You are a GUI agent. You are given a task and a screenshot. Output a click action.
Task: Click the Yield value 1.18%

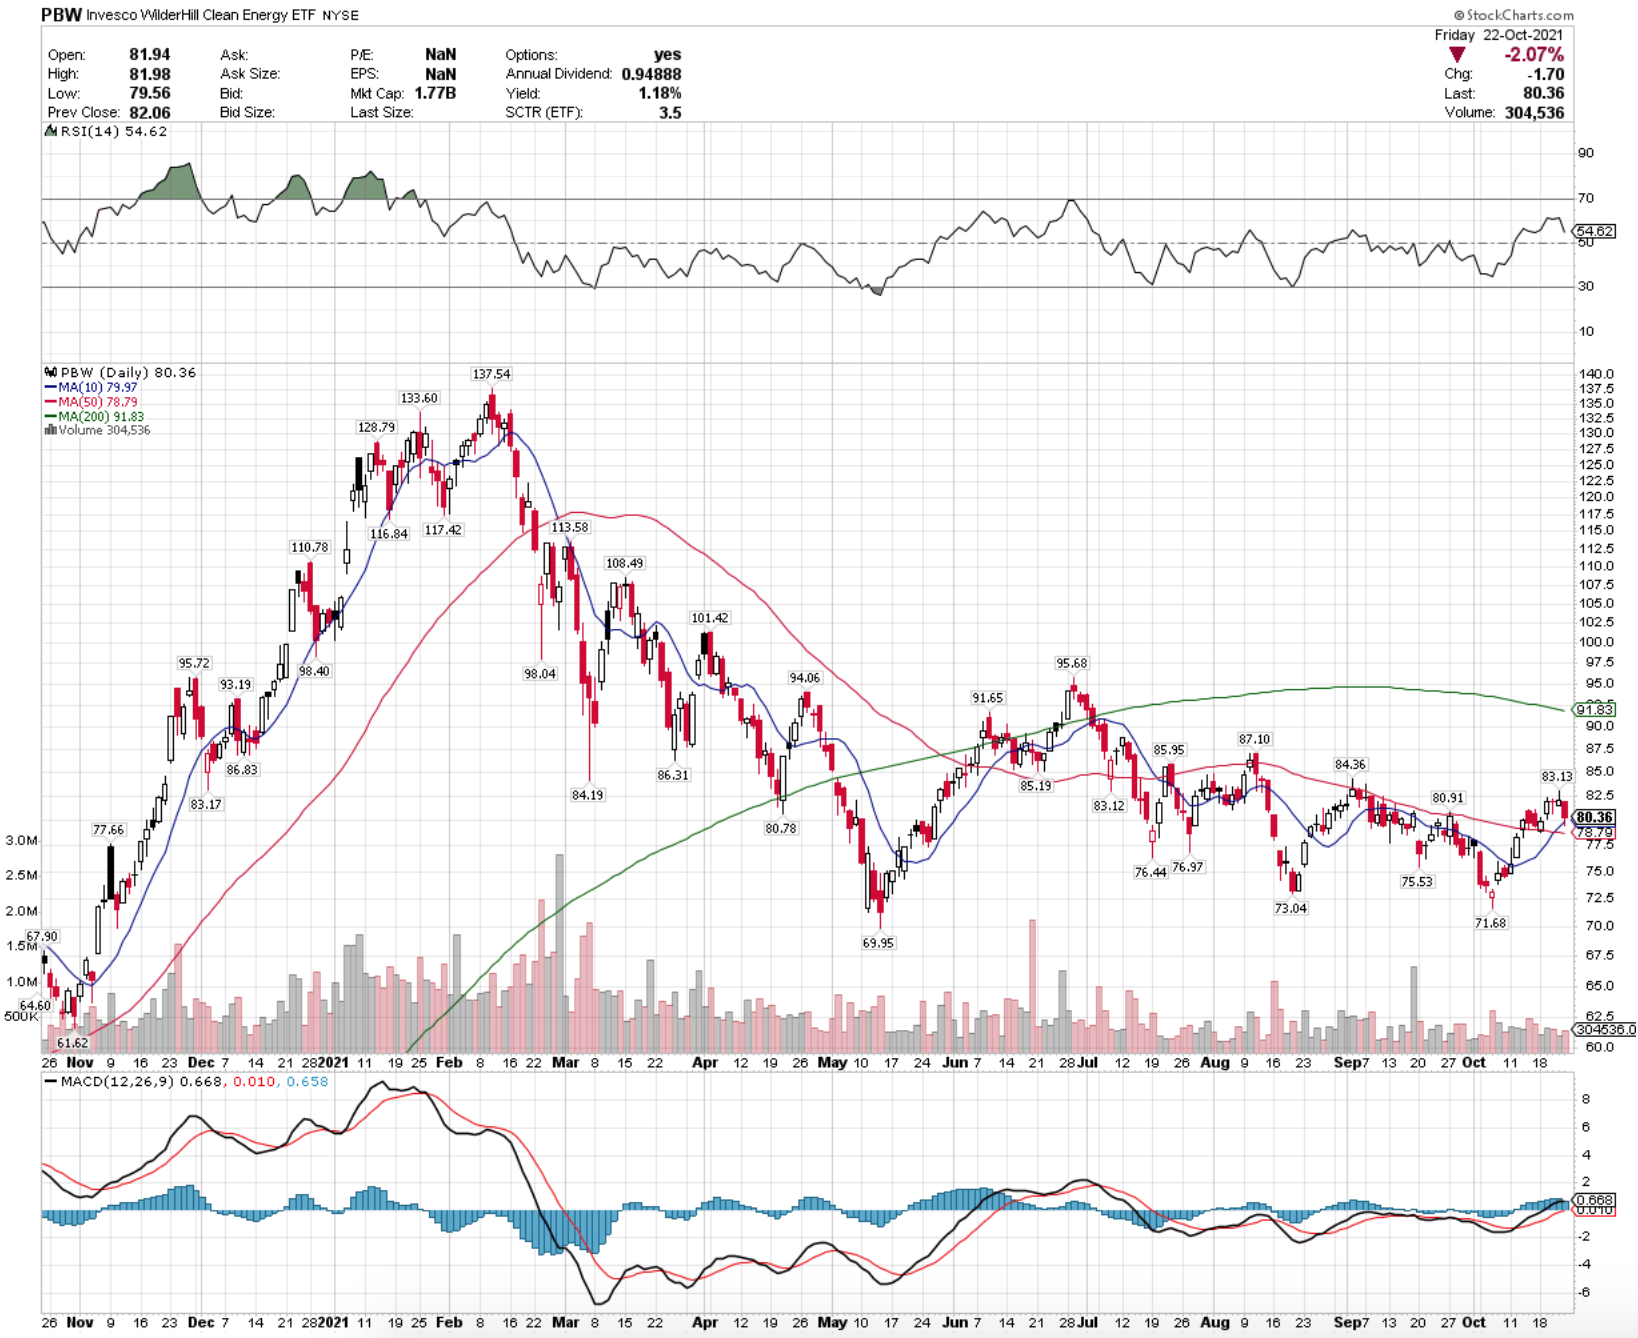(660, 93)
